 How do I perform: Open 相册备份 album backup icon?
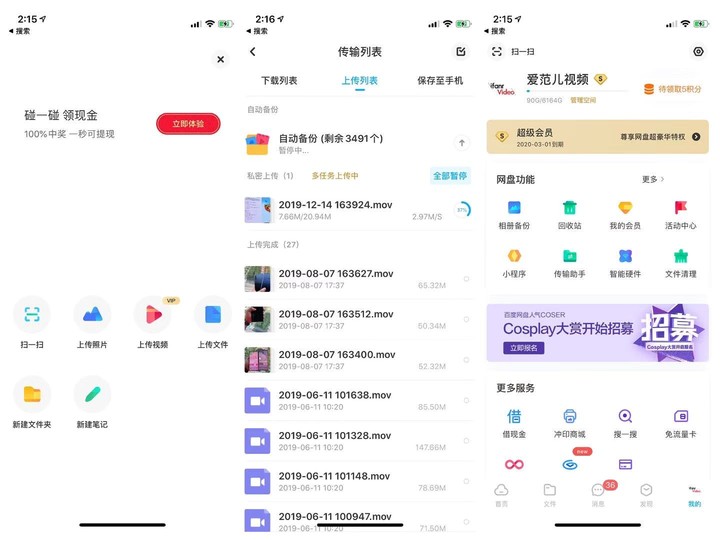tap(514, 208)
